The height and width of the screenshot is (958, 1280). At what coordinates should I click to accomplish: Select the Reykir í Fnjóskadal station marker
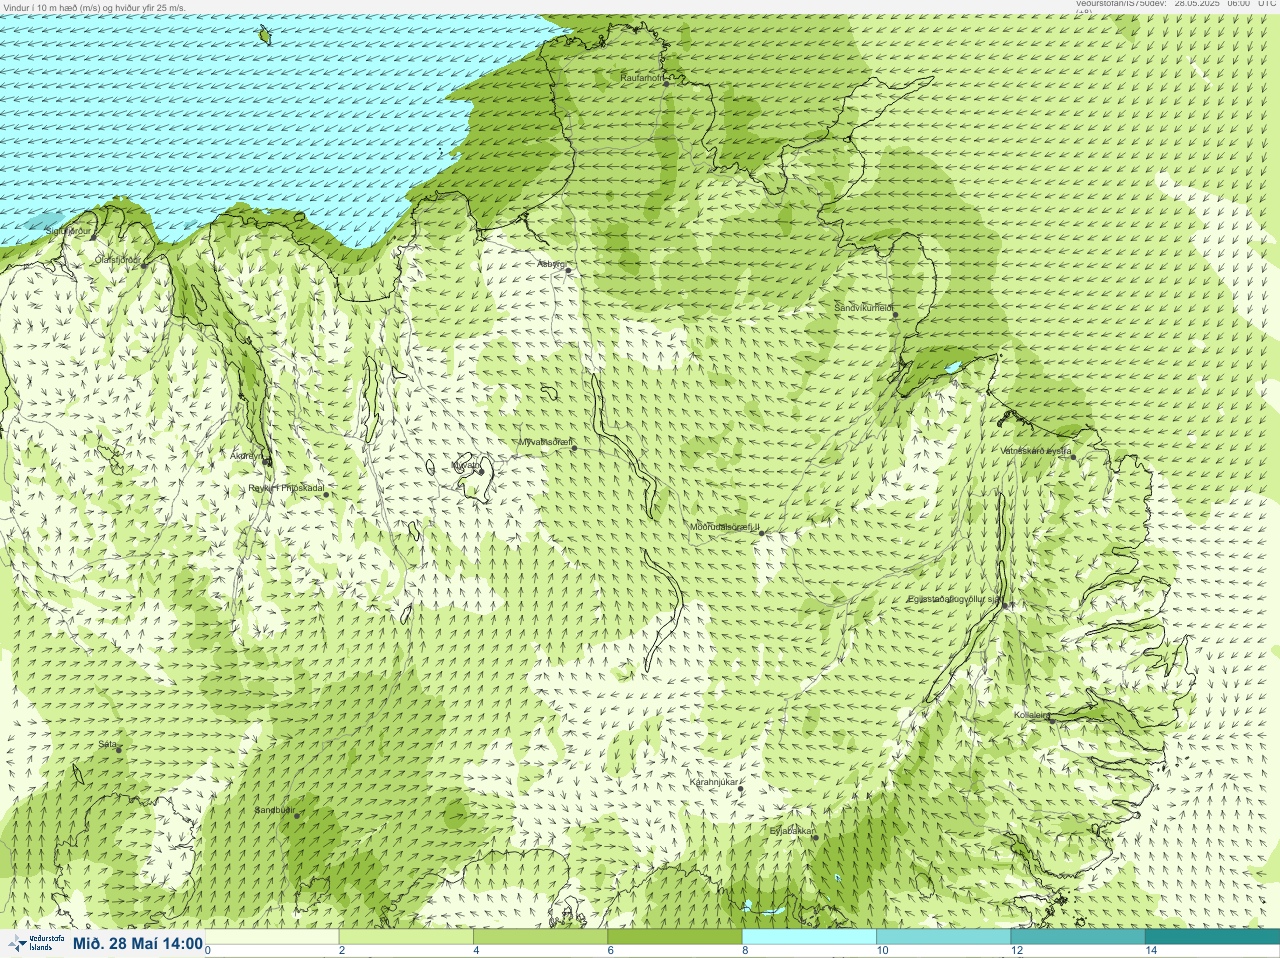click(x=326, y=494)
